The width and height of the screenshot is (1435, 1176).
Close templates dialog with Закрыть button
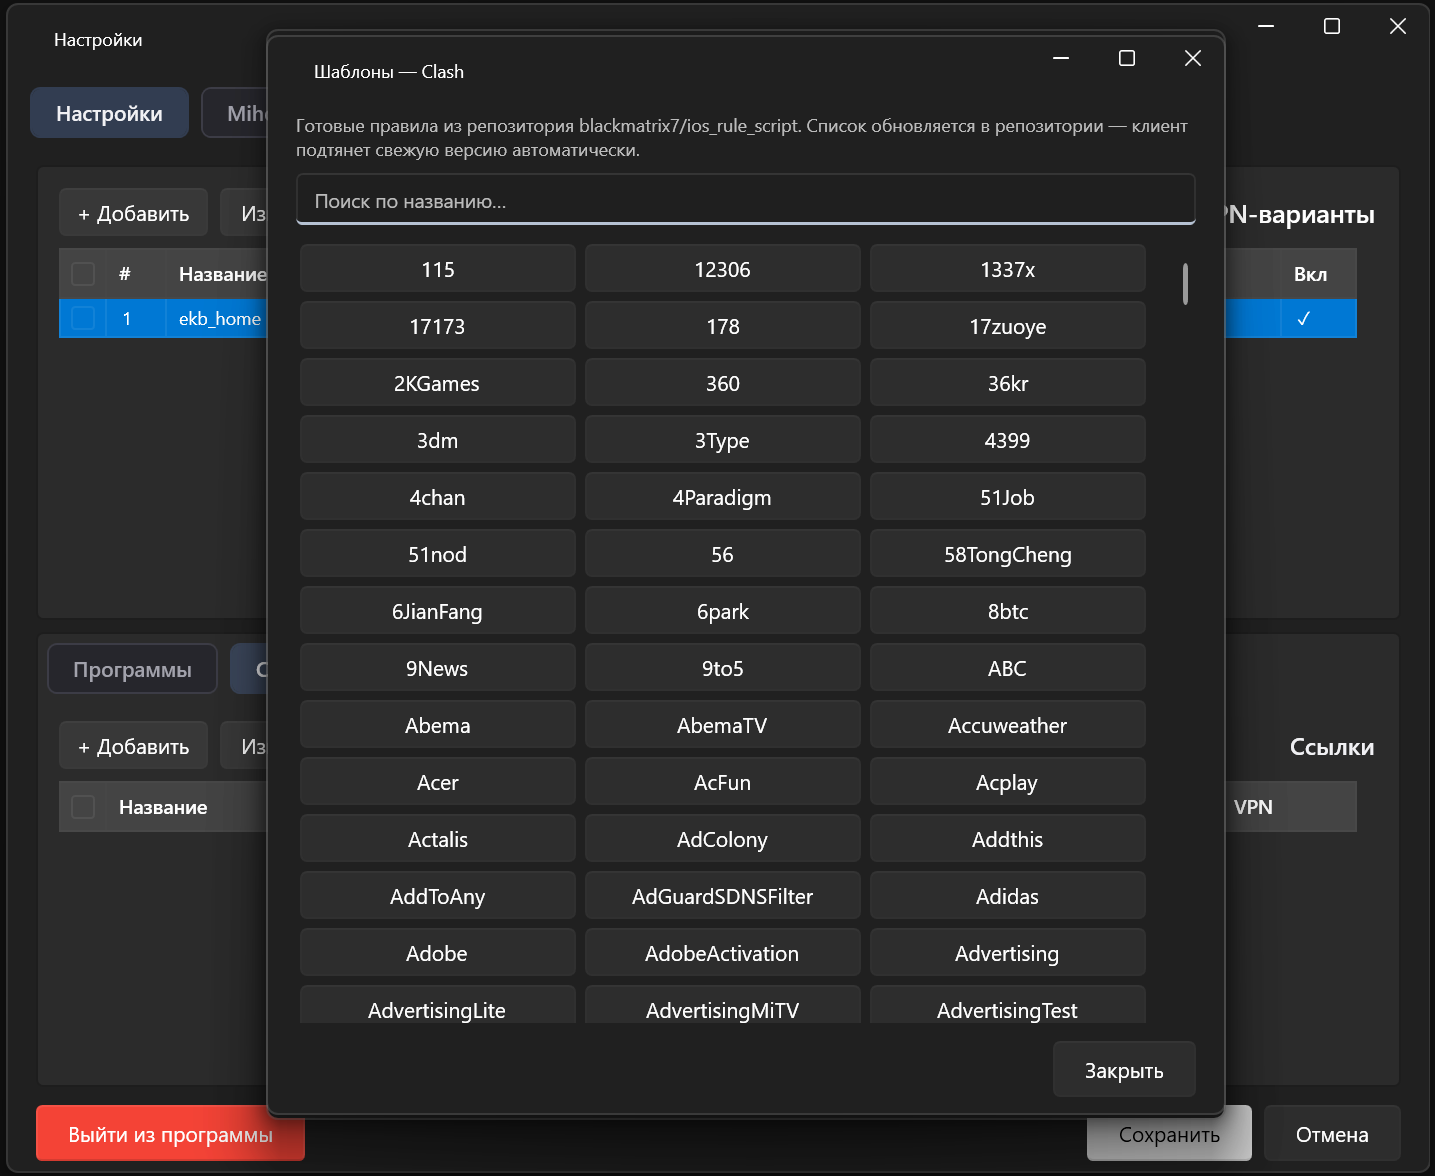(1124, 1070)
